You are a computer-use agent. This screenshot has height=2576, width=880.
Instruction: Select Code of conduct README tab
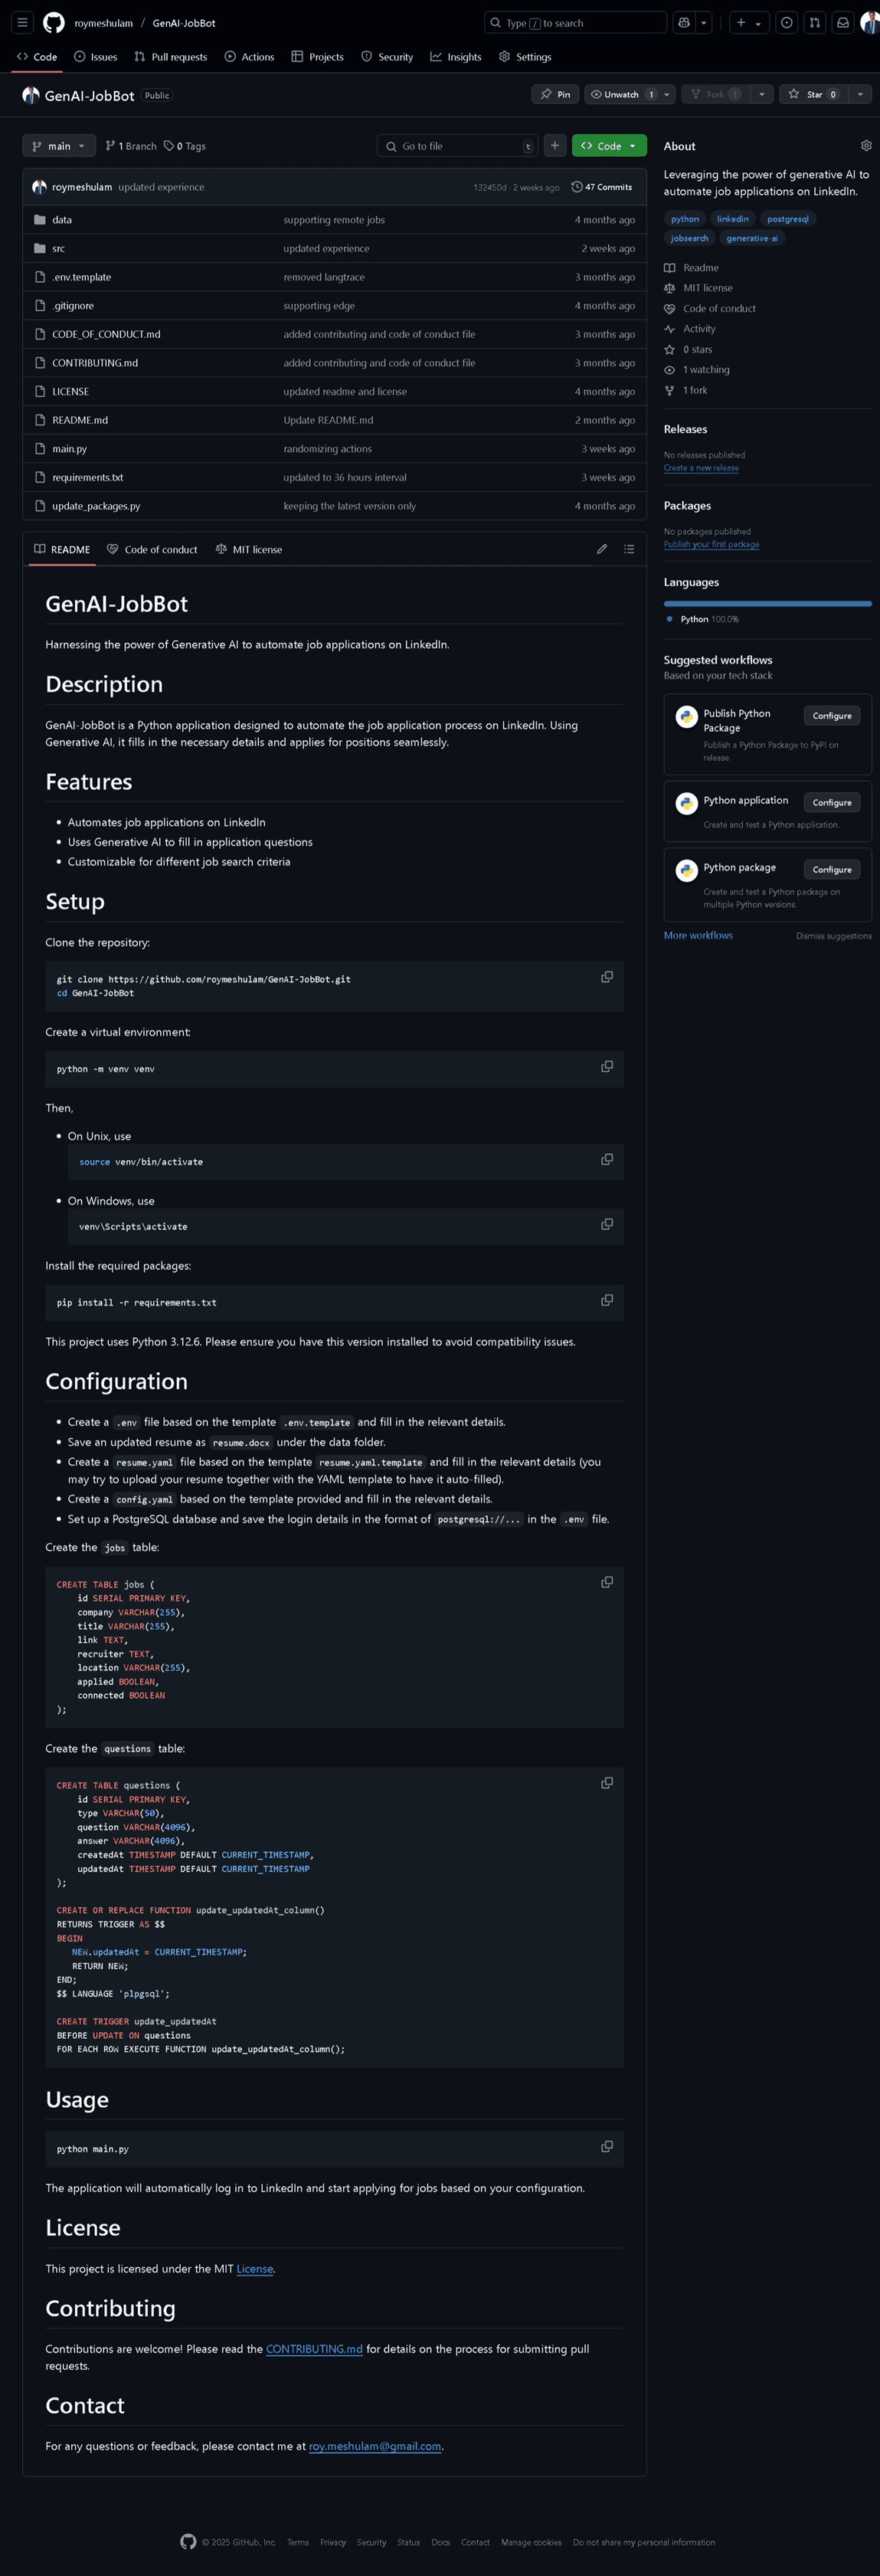tap(152, 549)
